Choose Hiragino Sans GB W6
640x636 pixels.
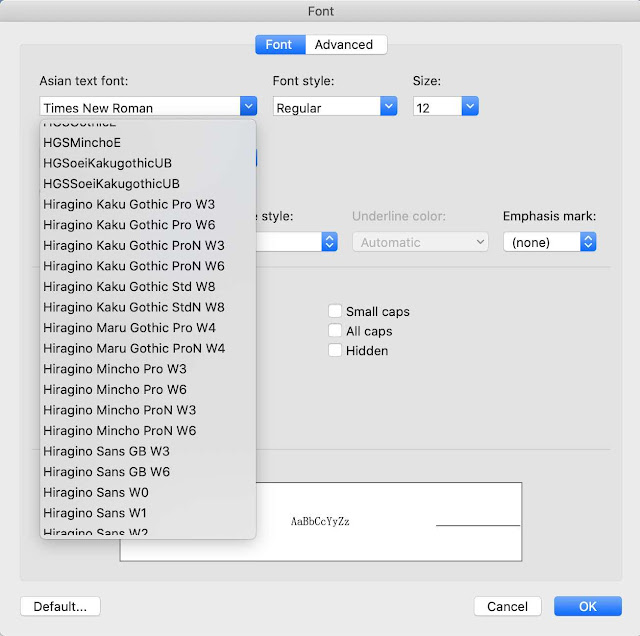pos(148,472)
